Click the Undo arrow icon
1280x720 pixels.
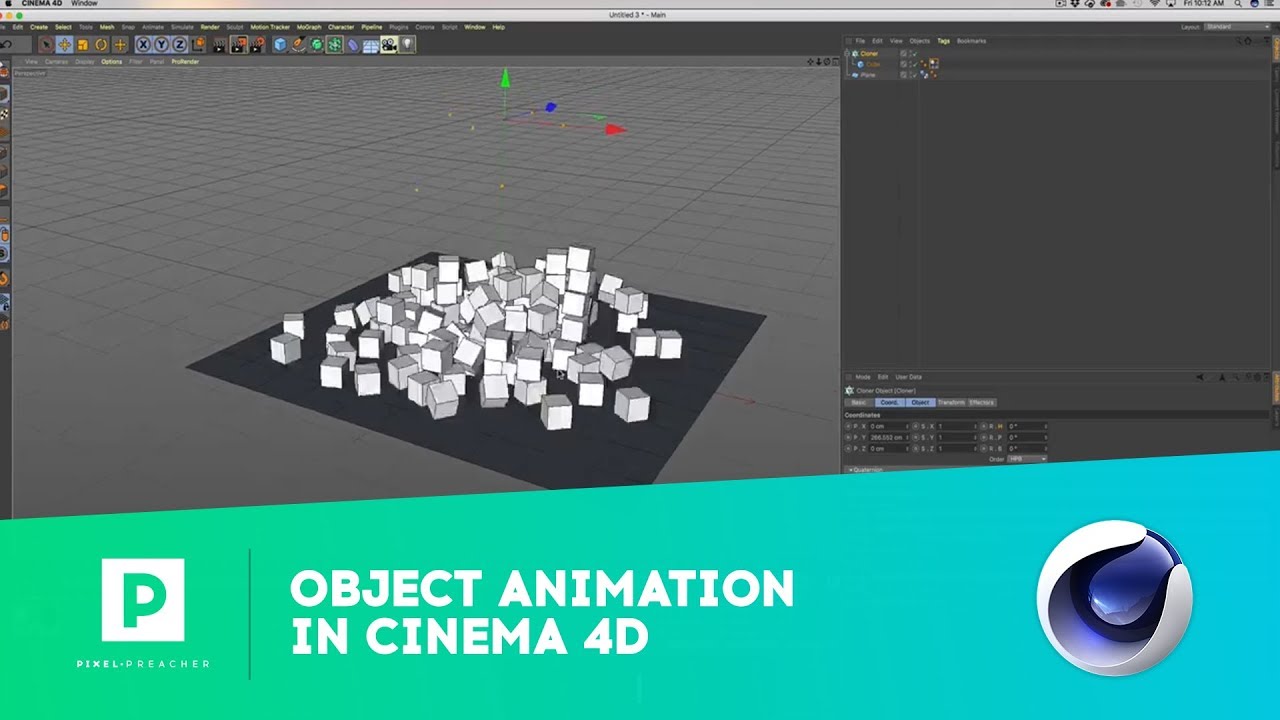pos(7,44)
